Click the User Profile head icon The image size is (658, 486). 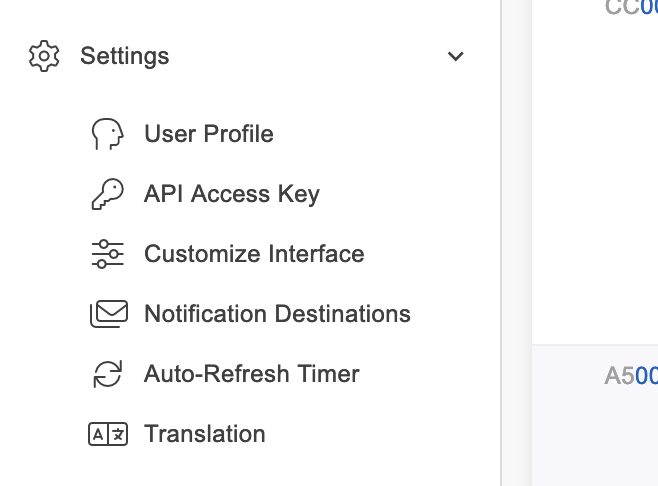coord(107,134)
